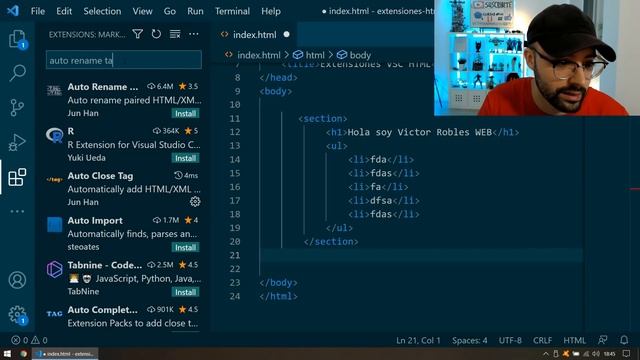Open the feedback icon in status bar

pyautogui.click(x=602, y=340)
